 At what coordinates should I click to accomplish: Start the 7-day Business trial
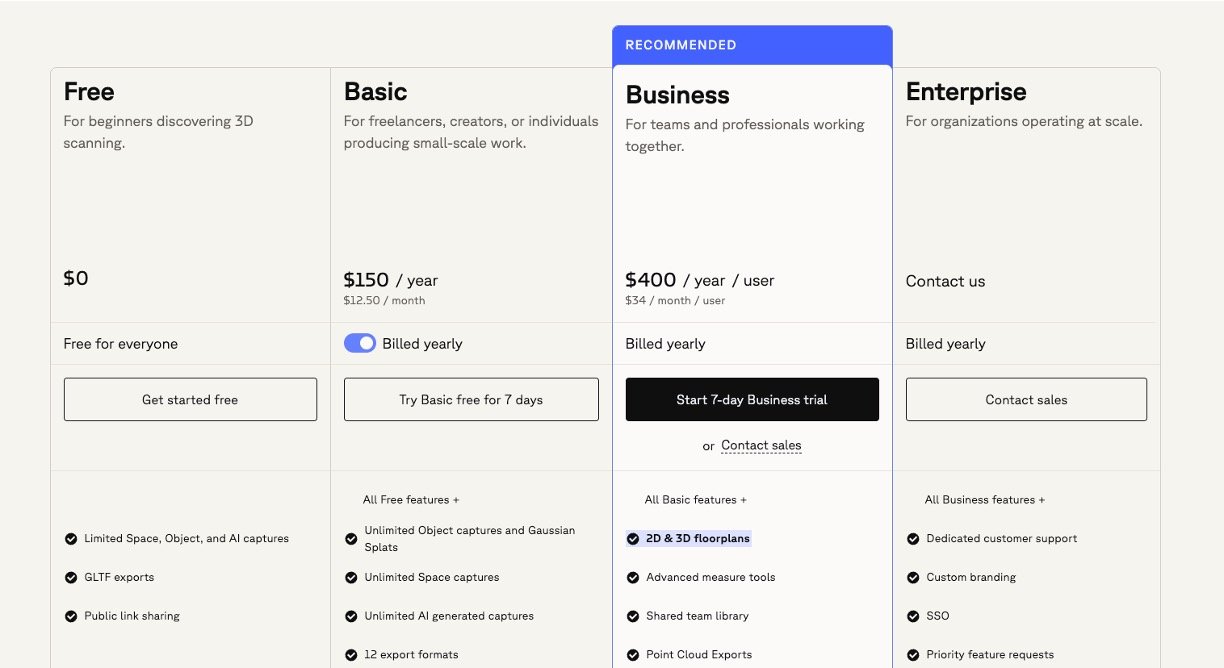click(752, 399)
